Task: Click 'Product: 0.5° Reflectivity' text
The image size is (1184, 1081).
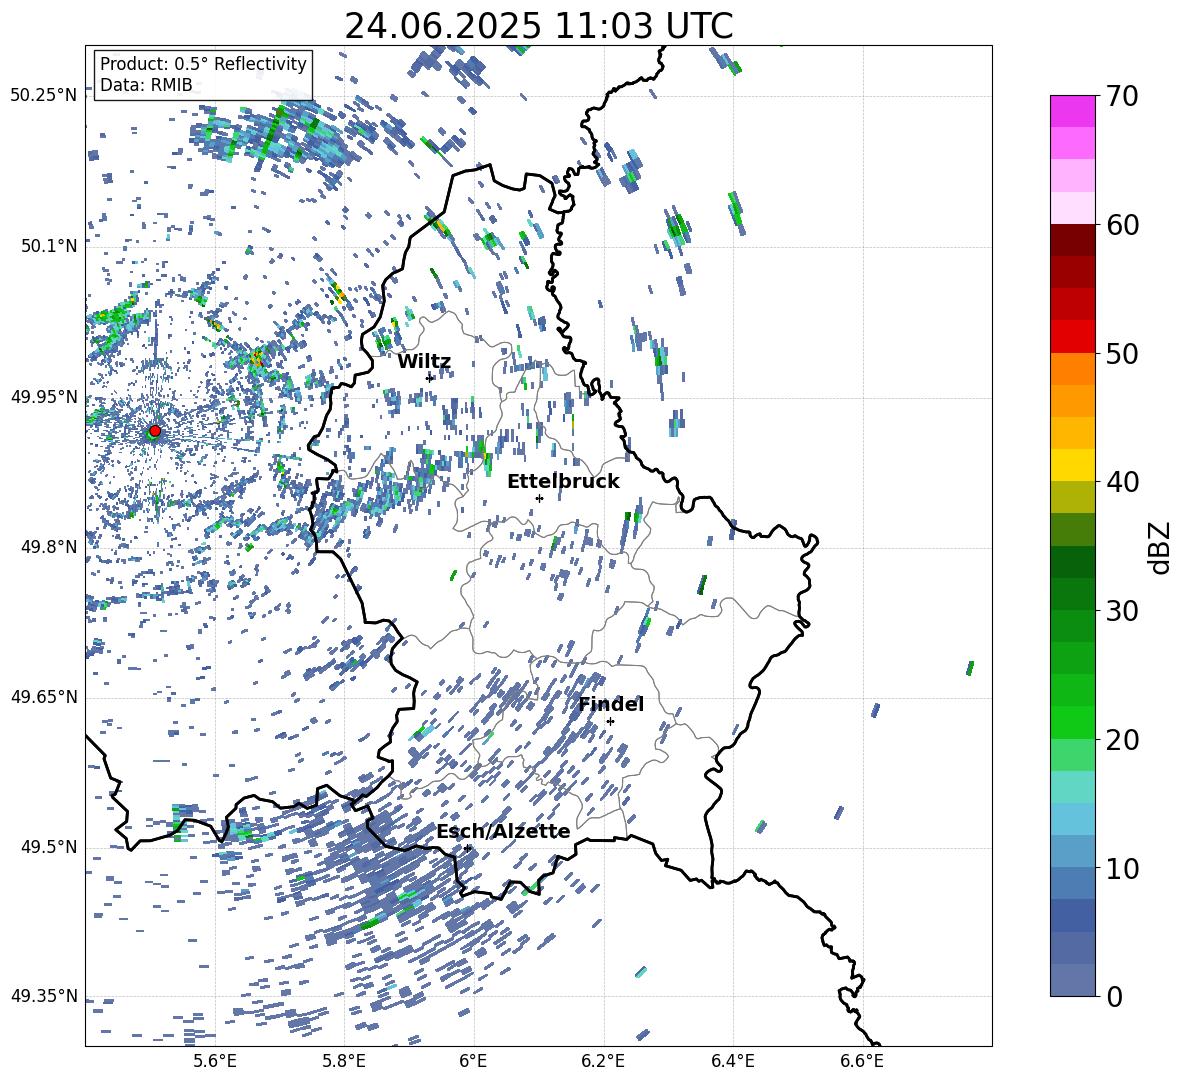Action: tap(203, 64)
